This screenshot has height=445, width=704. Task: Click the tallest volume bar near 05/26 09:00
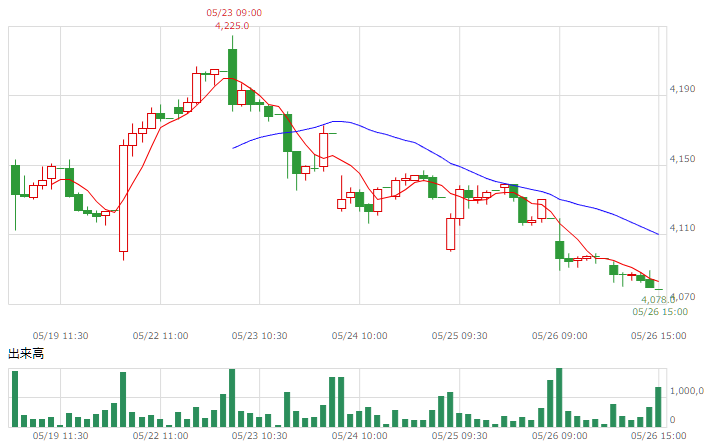pos(559,397)
